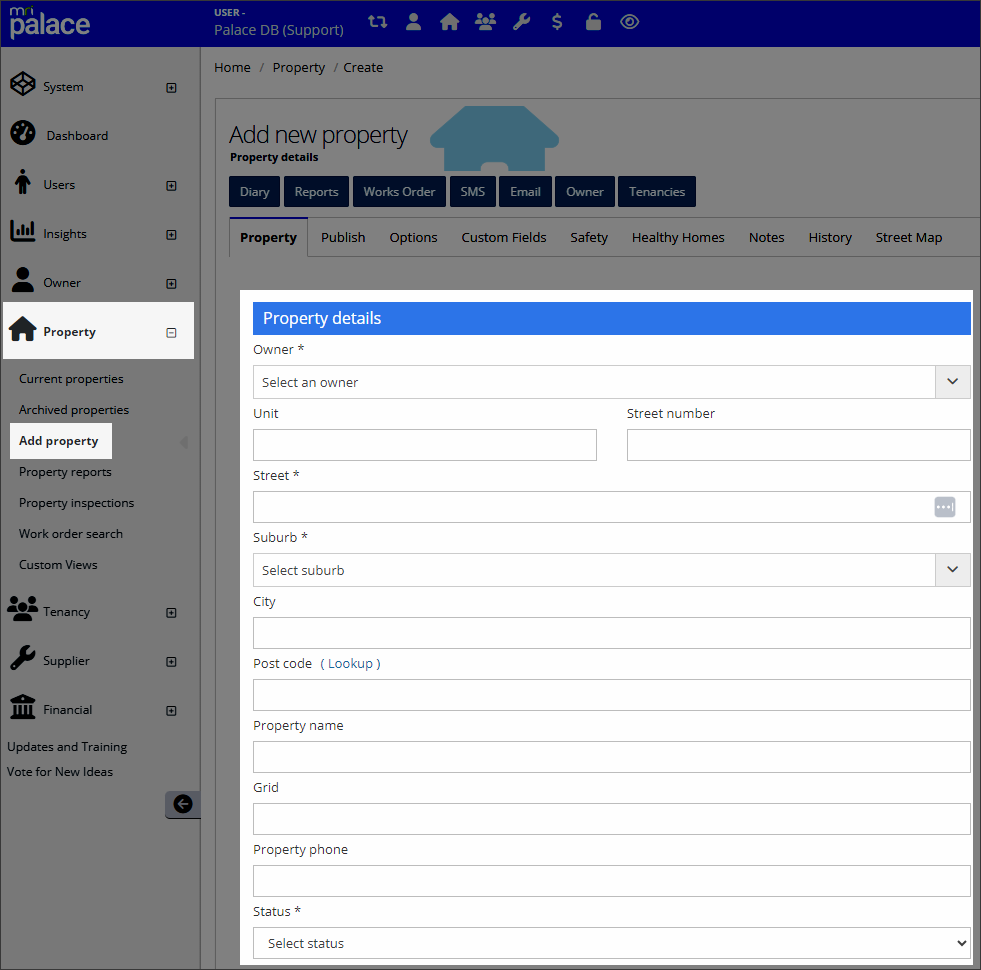Click the Tenancy group icon in sidebar
Viewport: 981px width, 970px height.
23,608
